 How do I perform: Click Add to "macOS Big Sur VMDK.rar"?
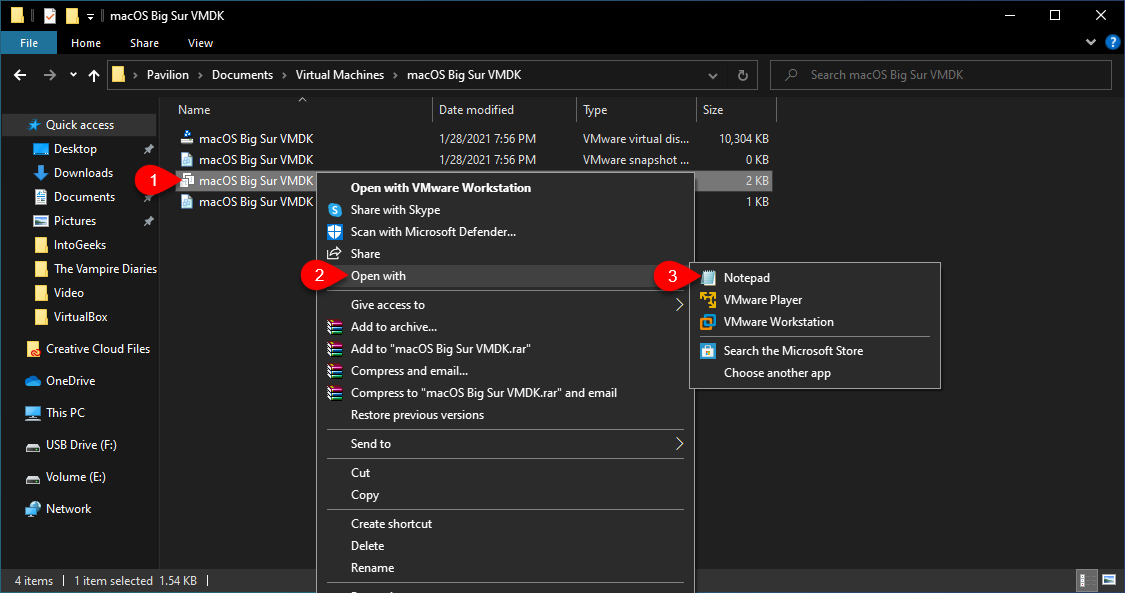(x=505, y=349)
